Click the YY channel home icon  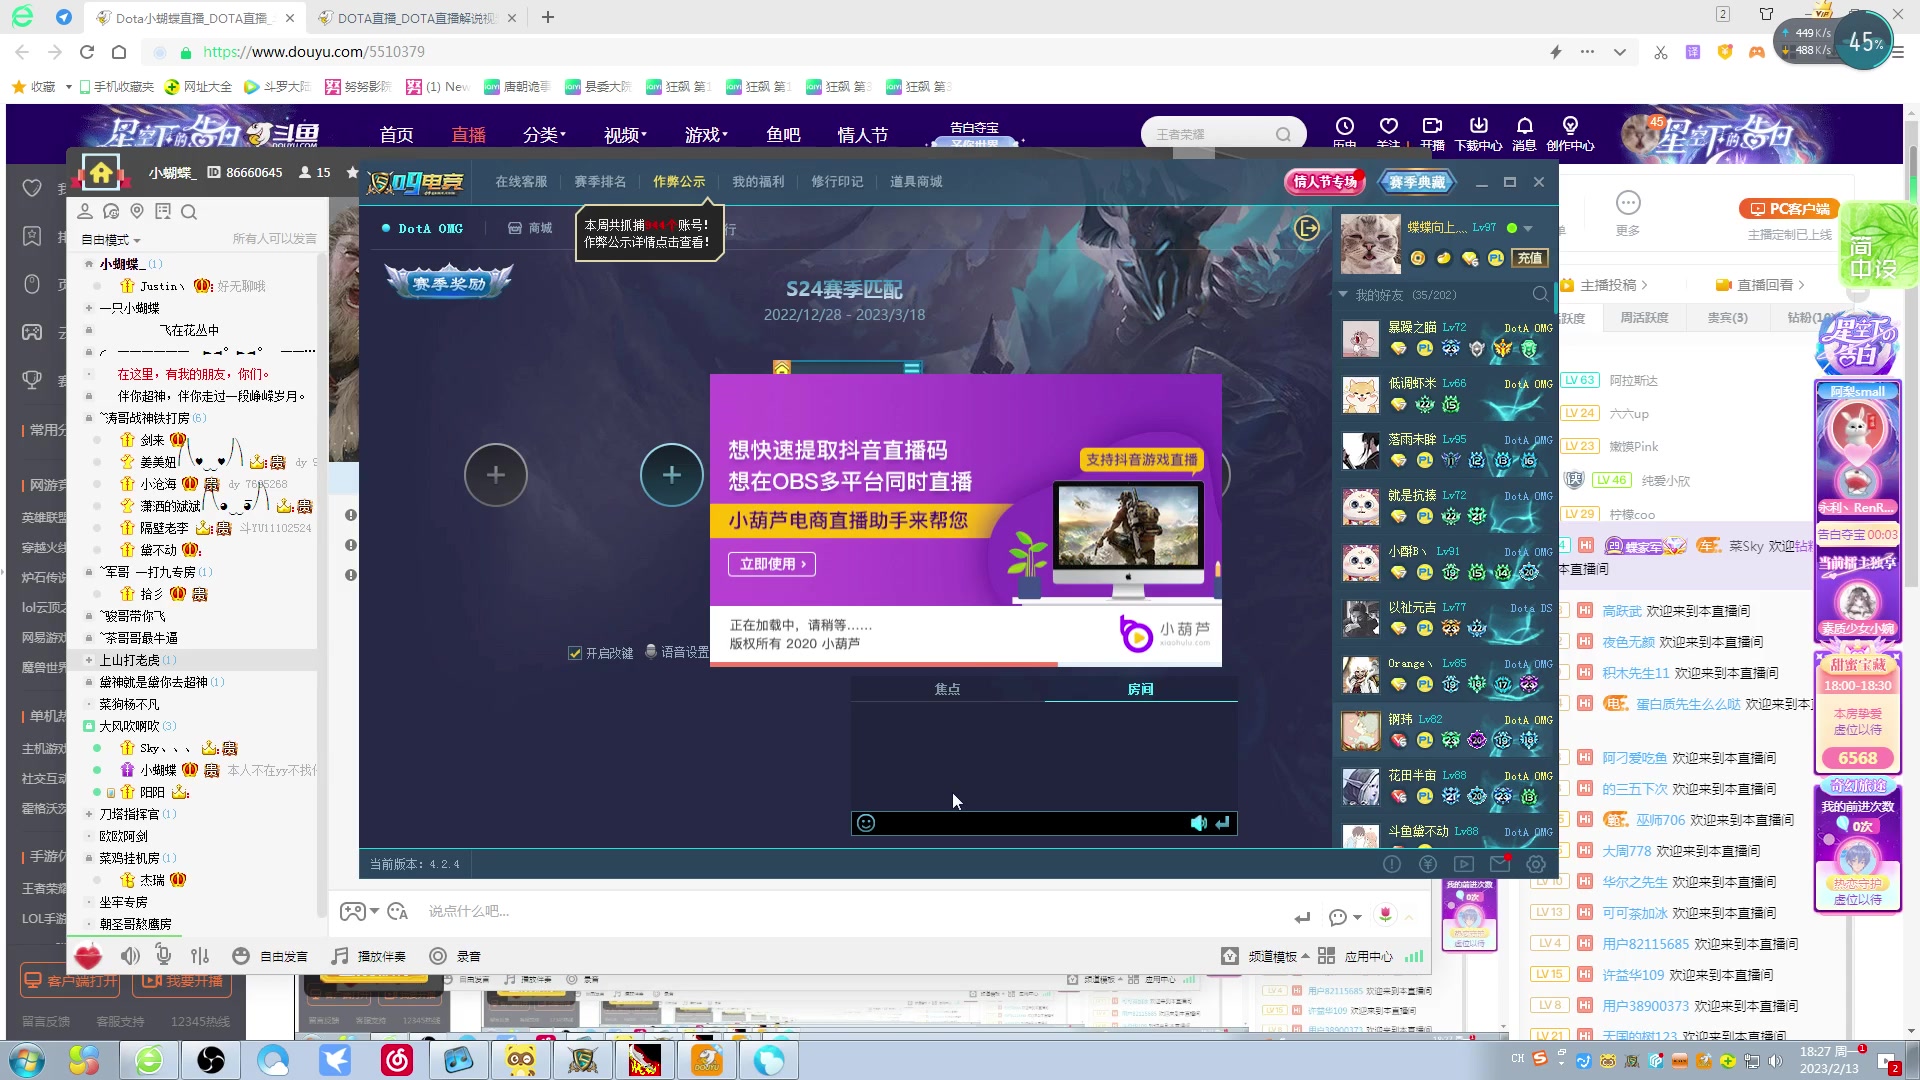(x=101, y=173)
